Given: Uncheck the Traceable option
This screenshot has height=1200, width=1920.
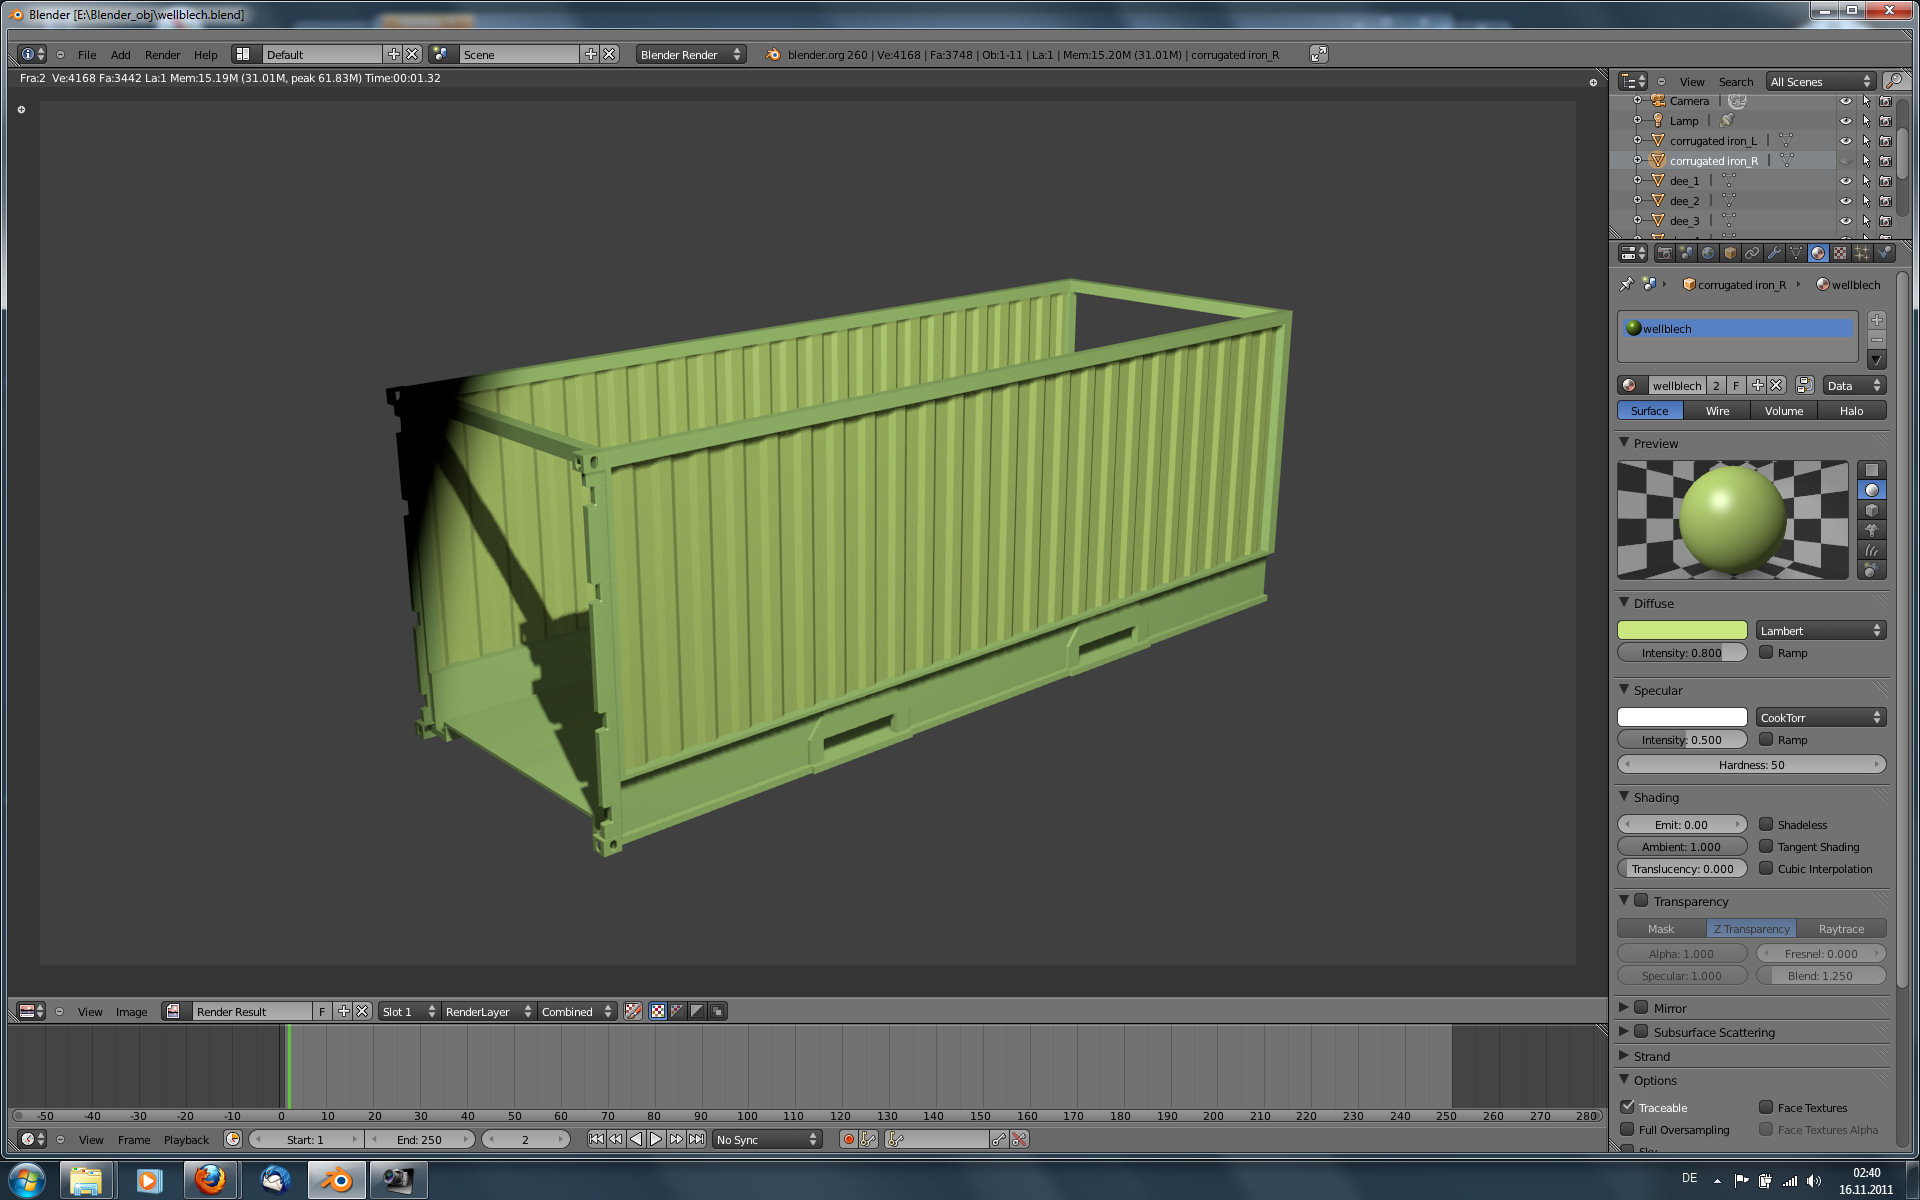Looking at the screenshot, I should click(x=1628, y=1107).
